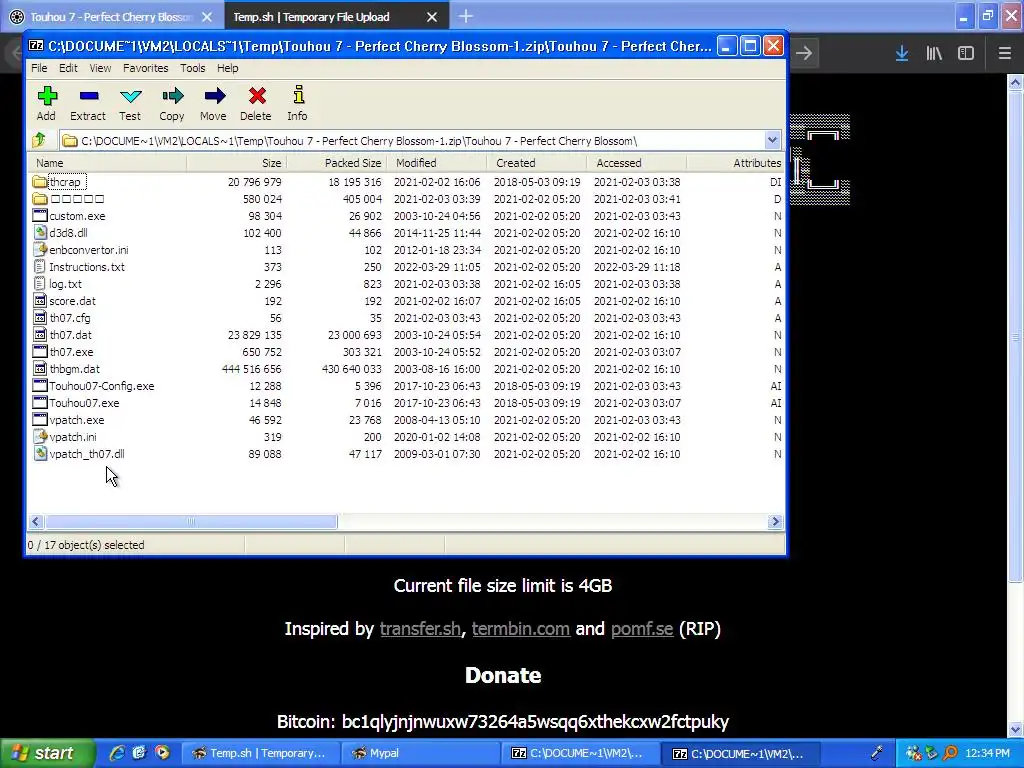The width and height of the screenshot is (1024, 768).
Task: Open a new browser tab
Action: pyautogui.click(x=466, y=16)
